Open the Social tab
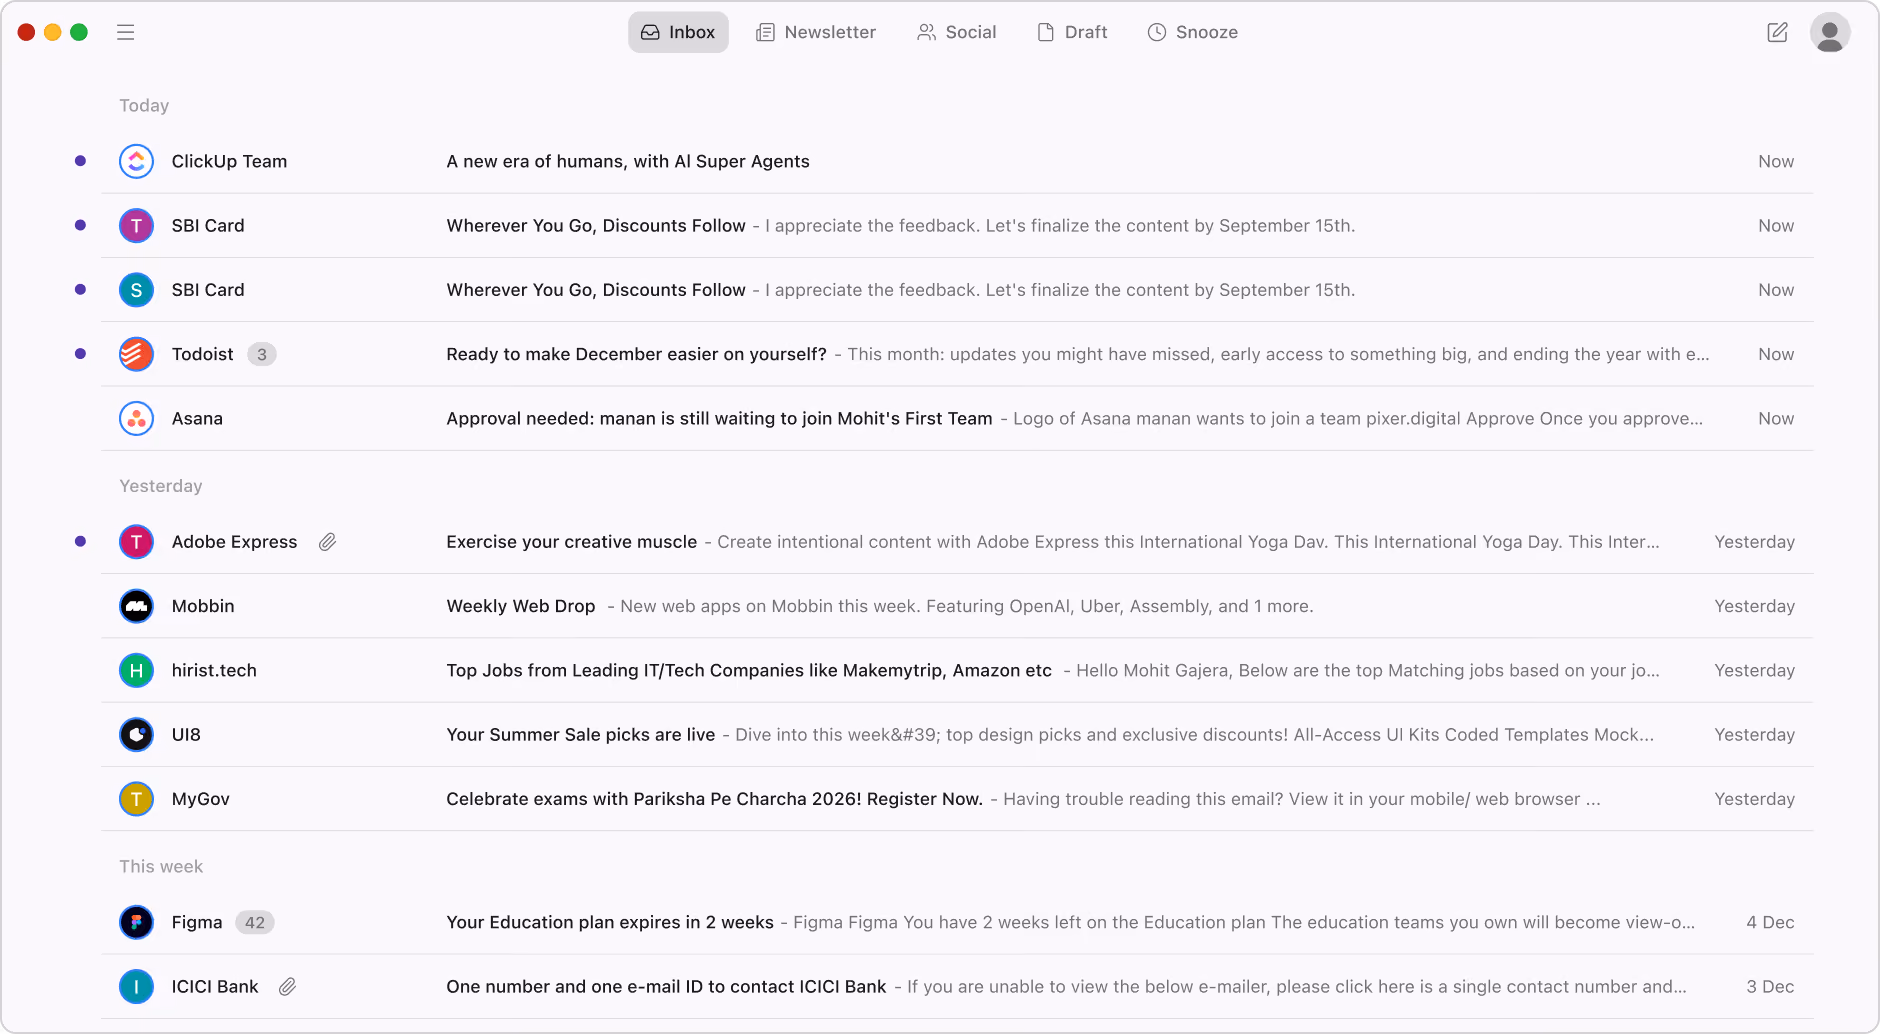The height and width of the screenshot is (1034, 1880). click(x=957, y=32)
